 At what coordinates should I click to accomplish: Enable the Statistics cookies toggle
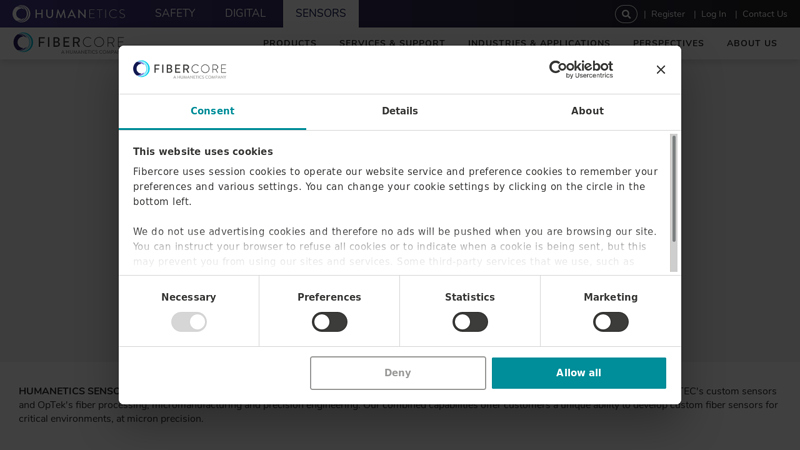pyautogui.click(x=470, y=322)
